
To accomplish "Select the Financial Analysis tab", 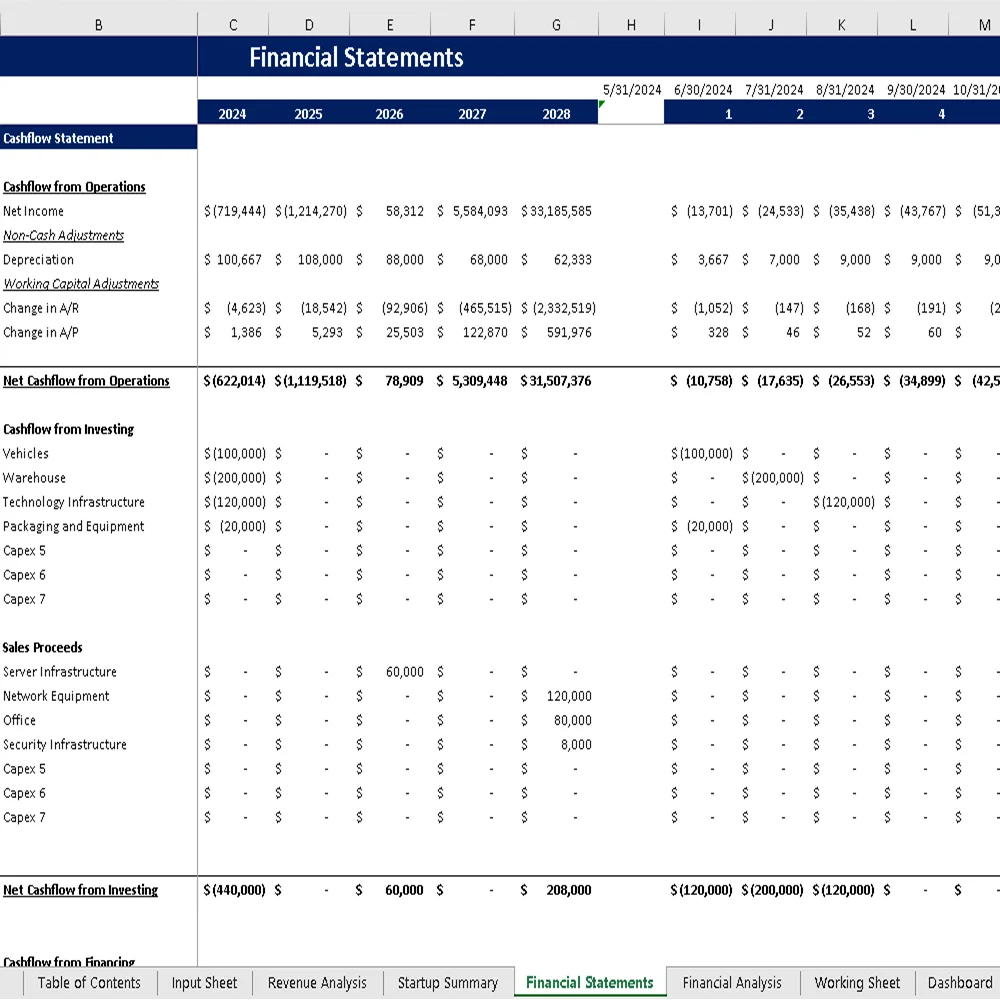I will tap(733, 983).
